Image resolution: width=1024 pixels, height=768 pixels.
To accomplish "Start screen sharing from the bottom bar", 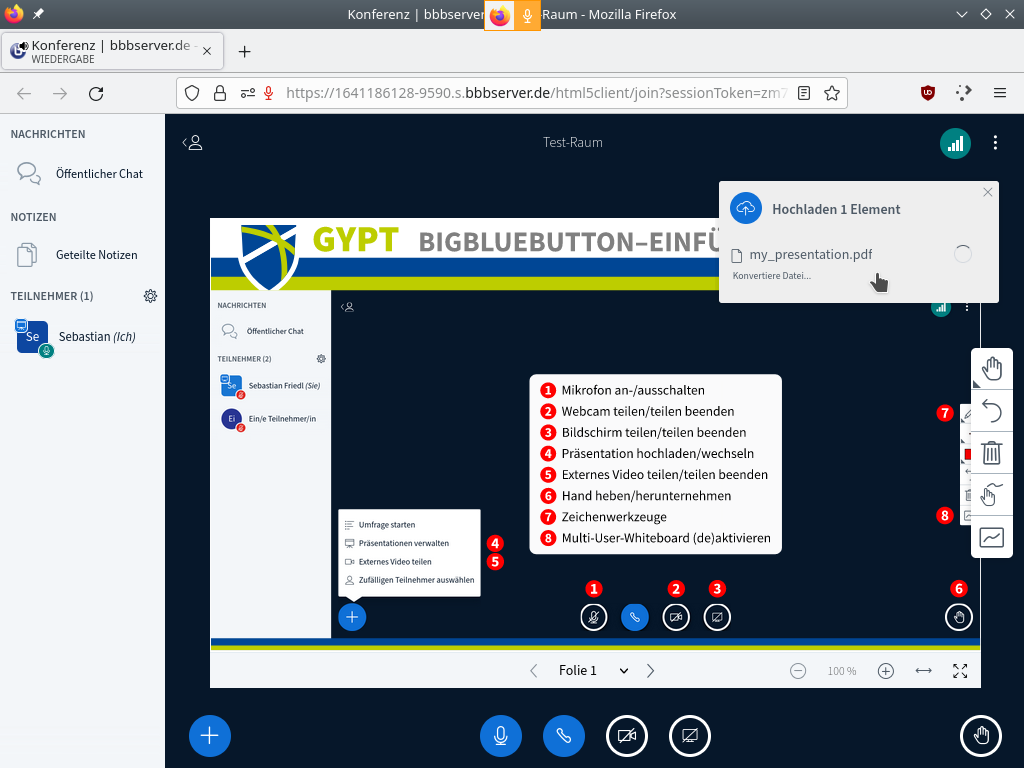I will pyautogui.click(x=690, y=736).
